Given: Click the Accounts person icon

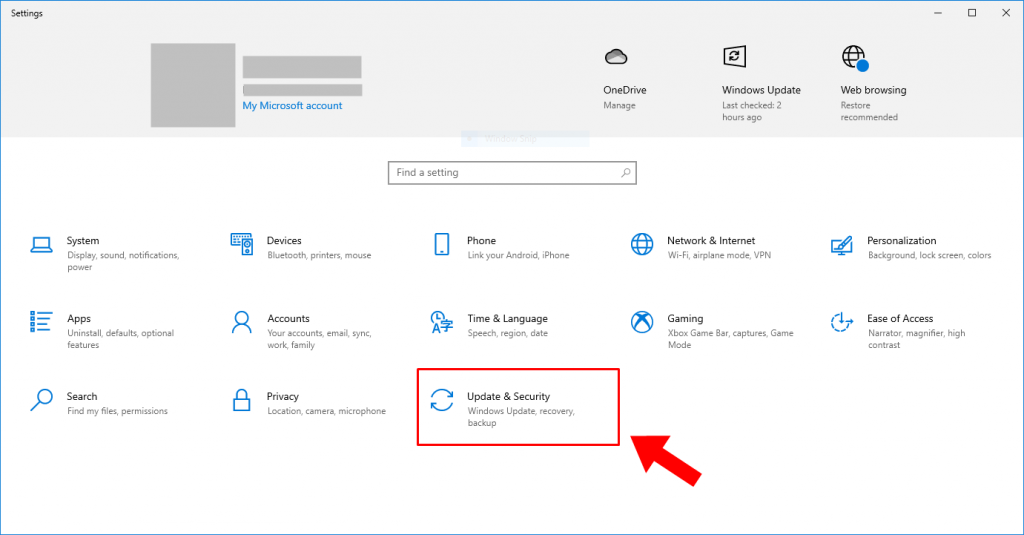Looking at the screenshot, I should tap(242, 322).
